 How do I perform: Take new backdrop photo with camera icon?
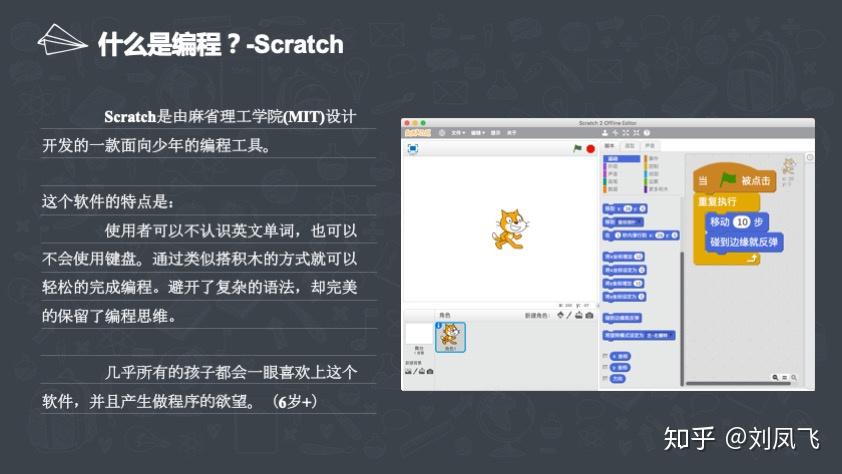click(x=430, y=371)
